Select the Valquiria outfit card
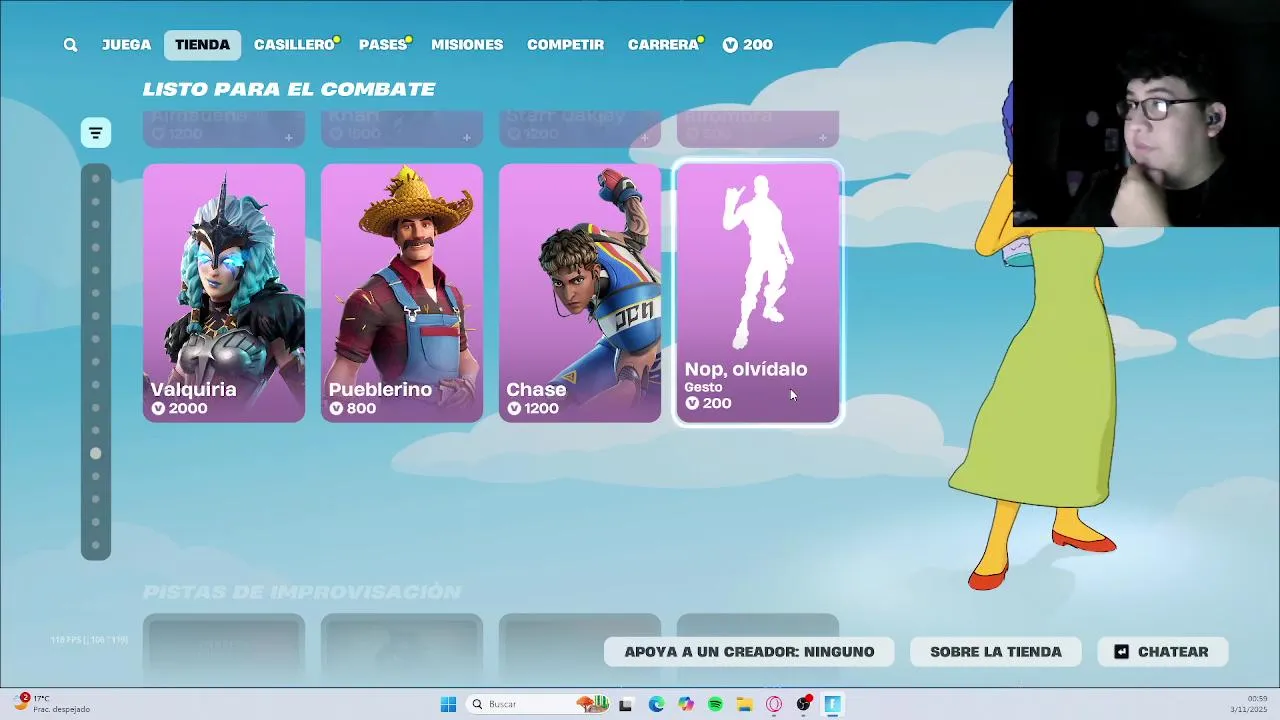The width and height of the screenshot is (1280, 720). pyautogui.click(x=224, y=293)
